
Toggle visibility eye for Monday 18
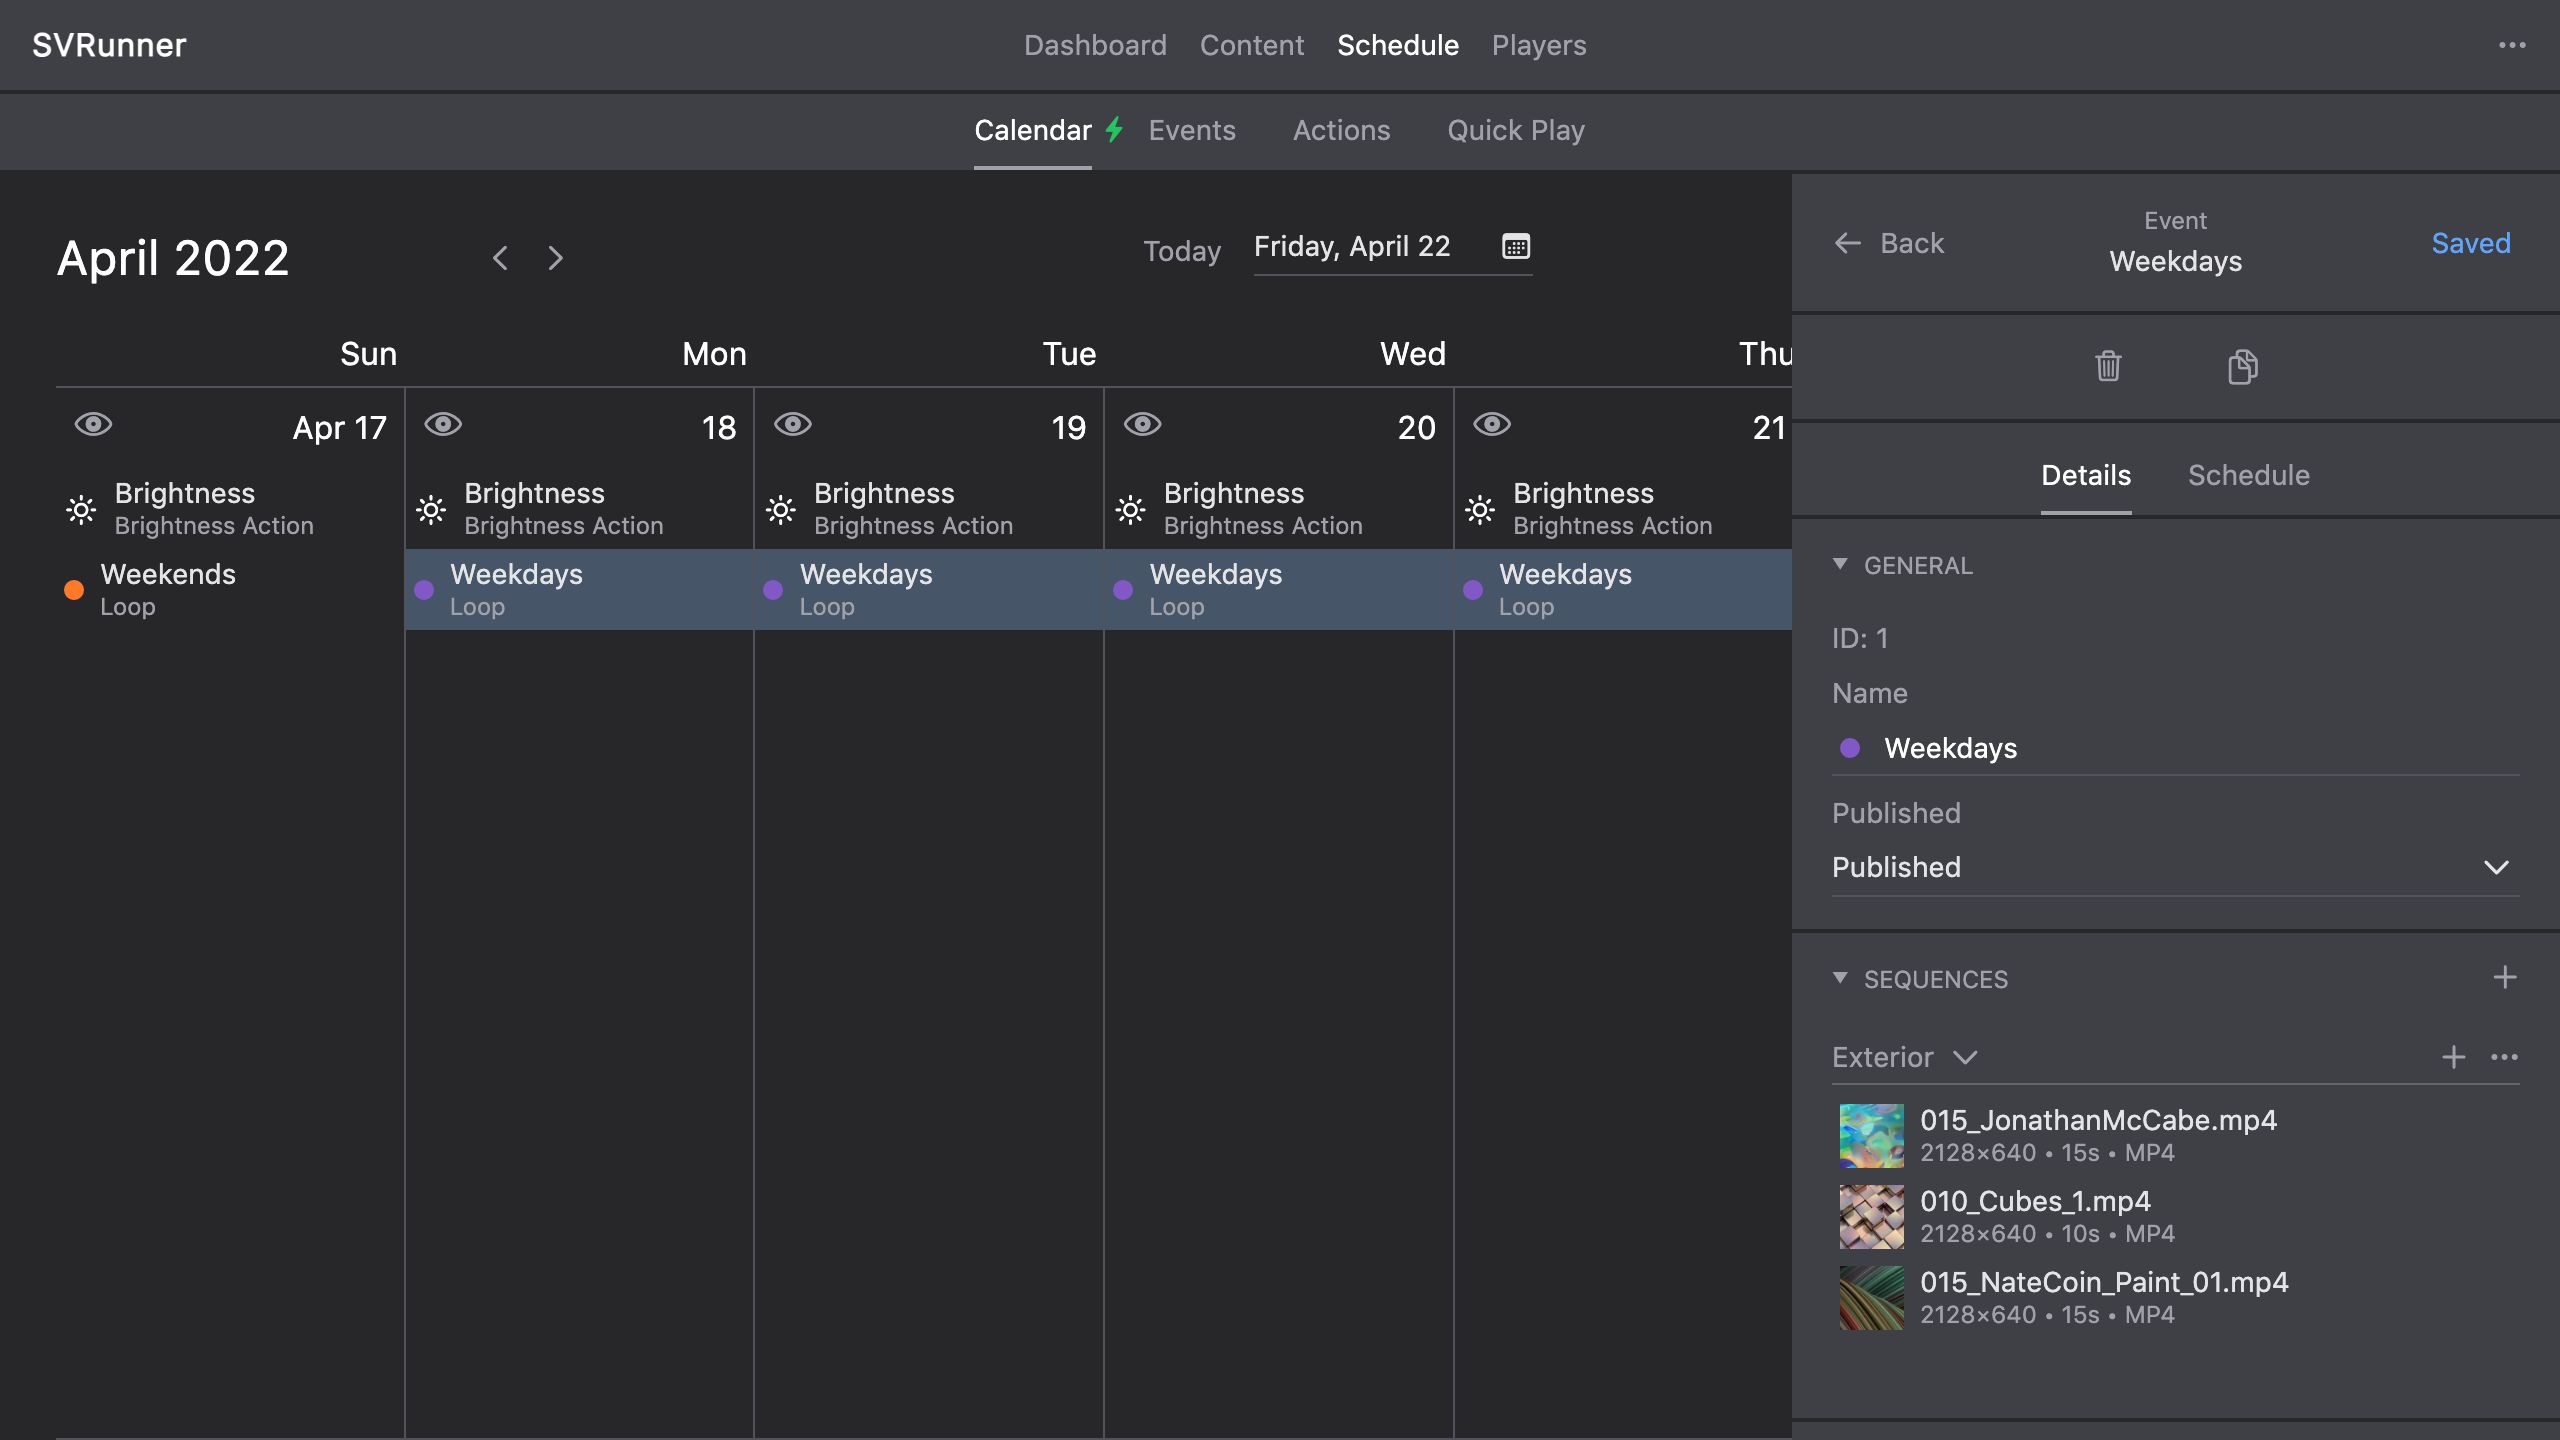(443, 424)
